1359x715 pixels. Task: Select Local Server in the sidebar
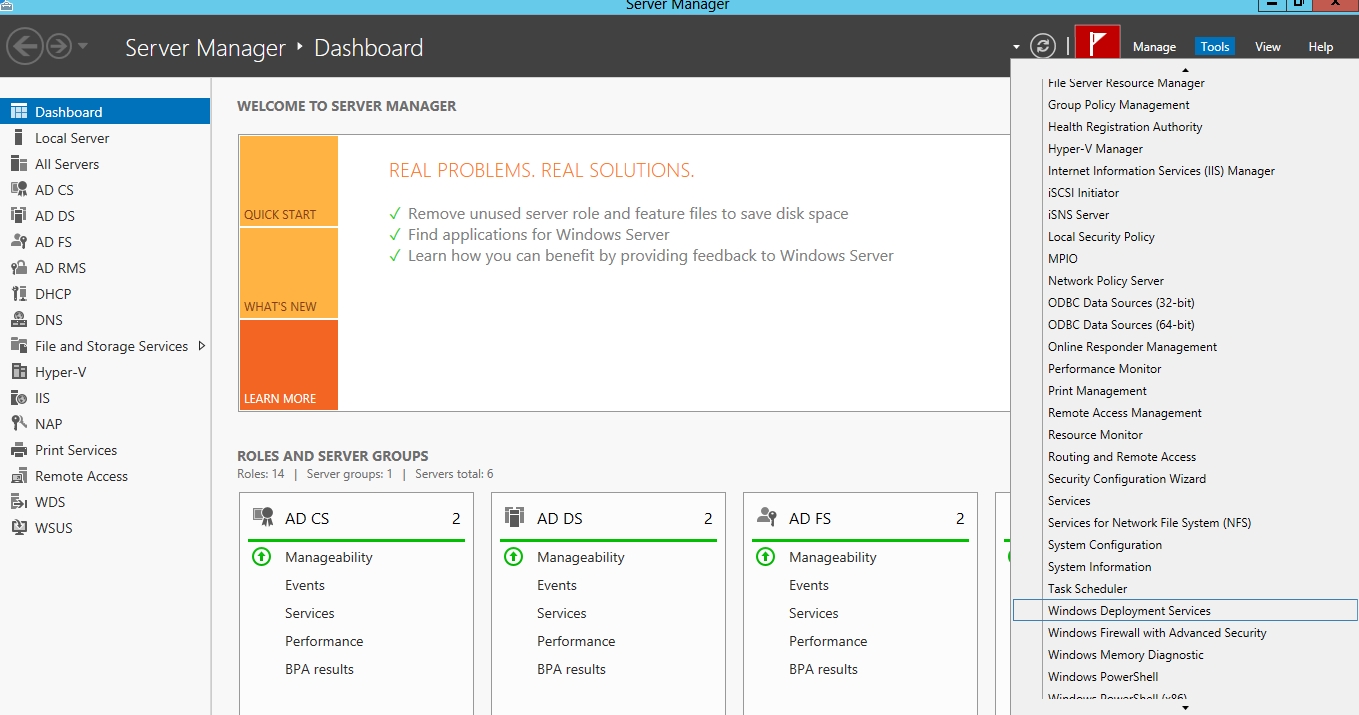[72, 138]
